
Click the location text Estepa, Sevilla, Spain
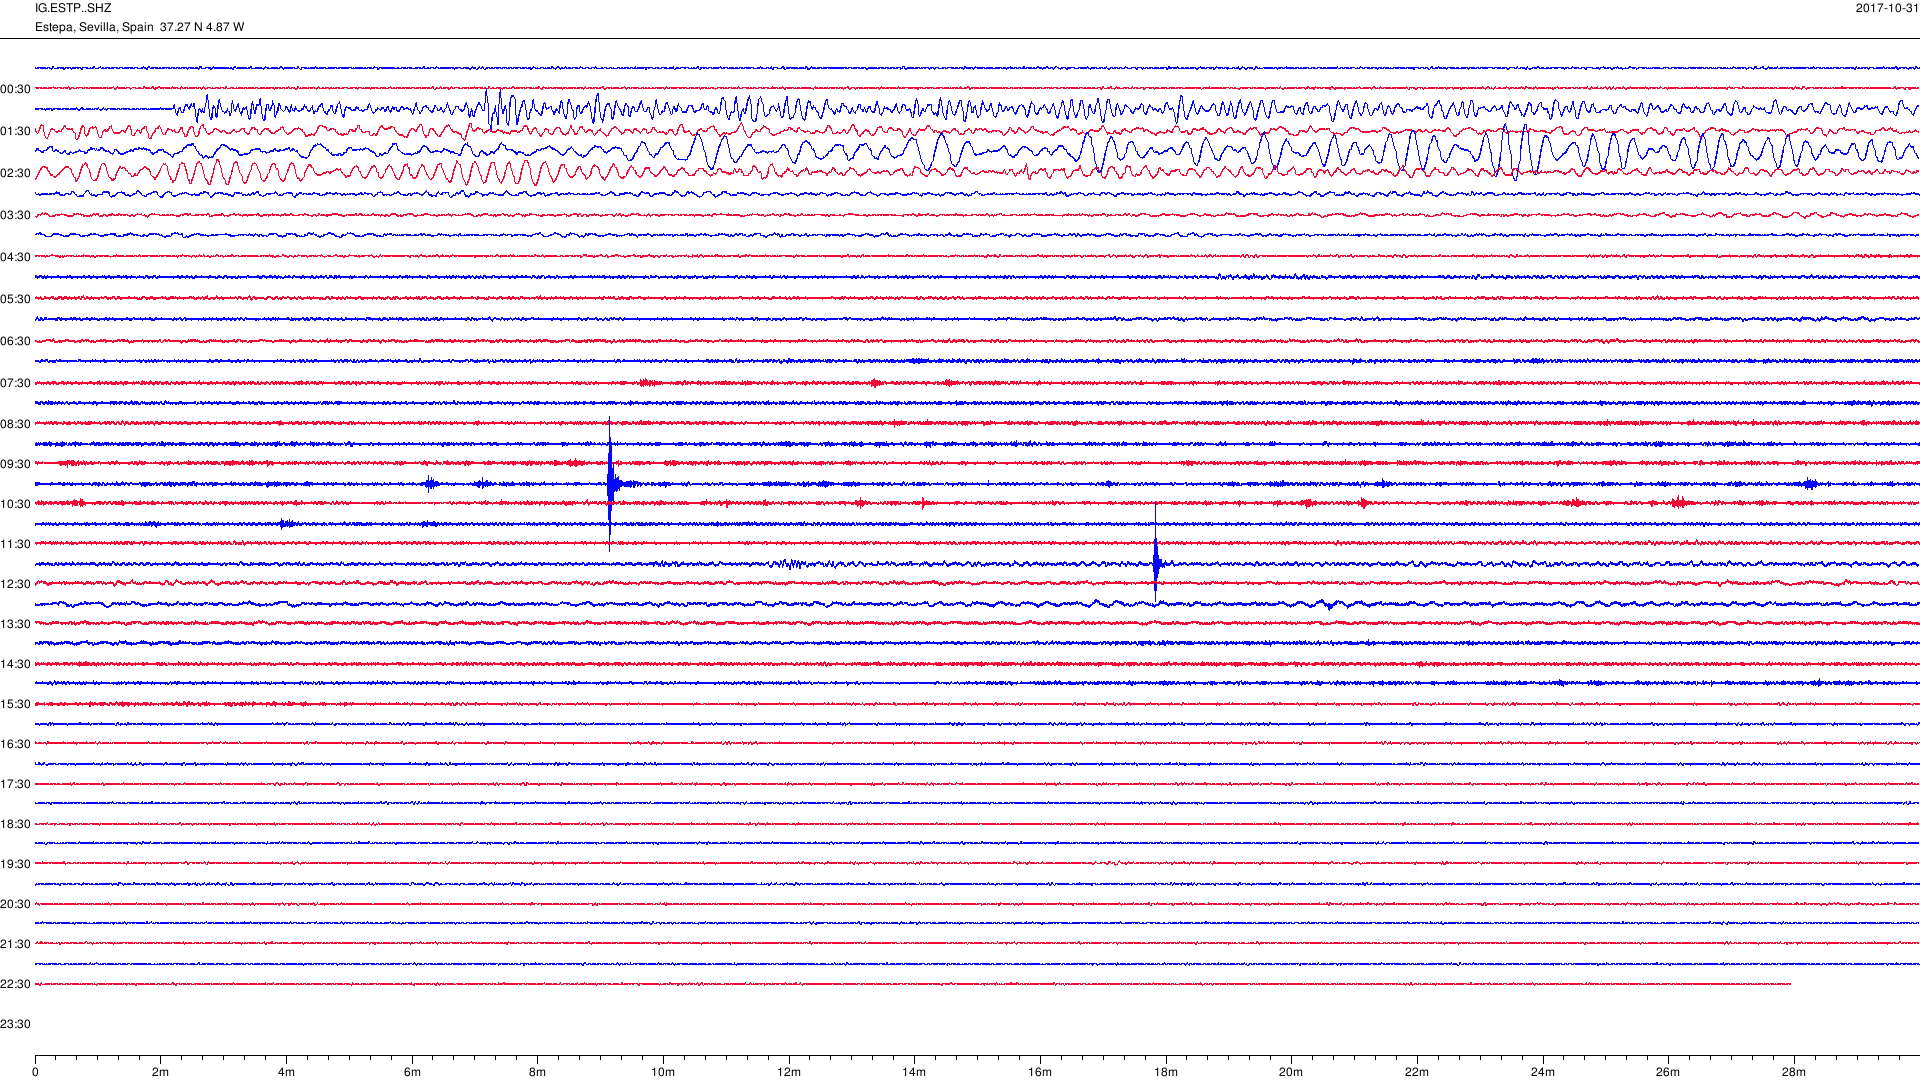coord(94,27)
